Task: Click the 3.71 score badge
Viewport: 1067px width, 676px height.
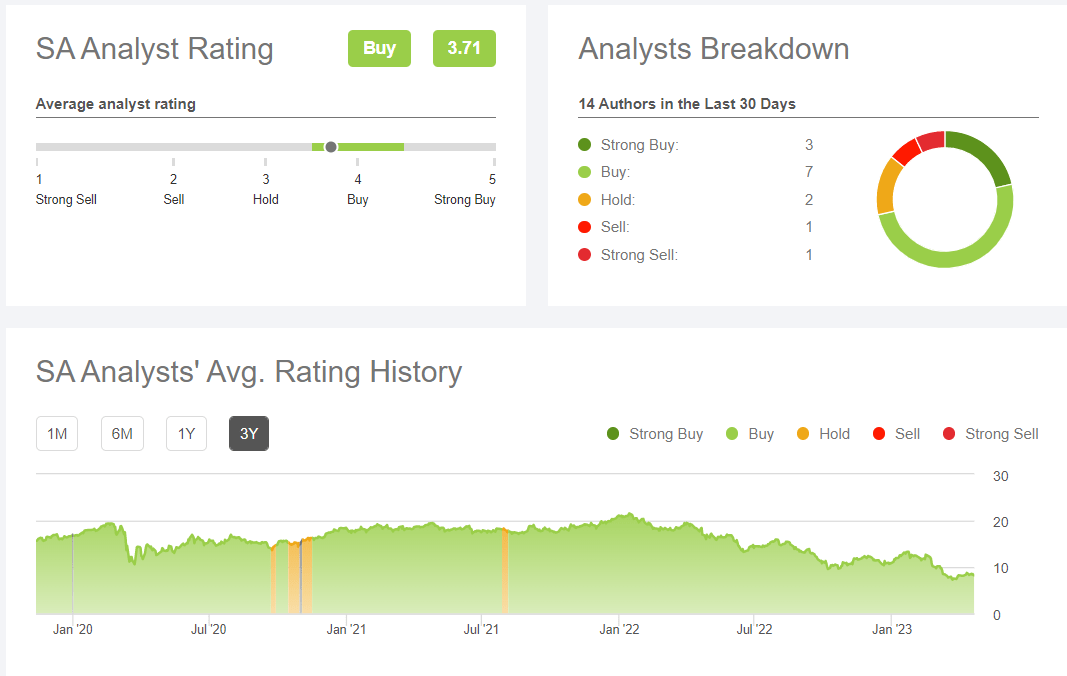Action: (464, 48)
